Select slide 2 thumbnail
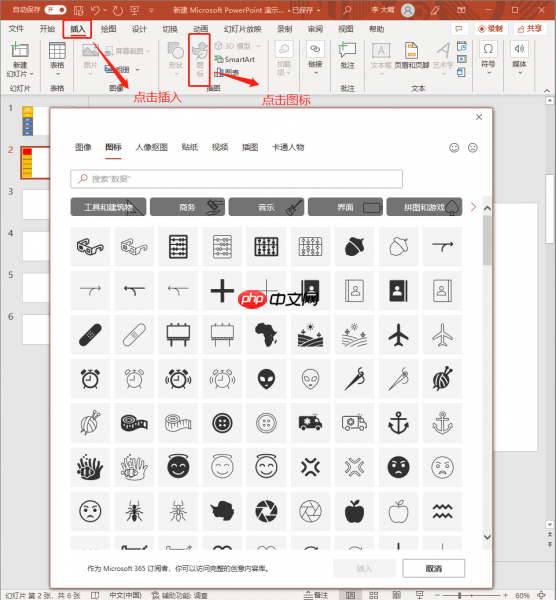This screenshot has height=600, width=556. pyautogui.click(x=36, y=163)
